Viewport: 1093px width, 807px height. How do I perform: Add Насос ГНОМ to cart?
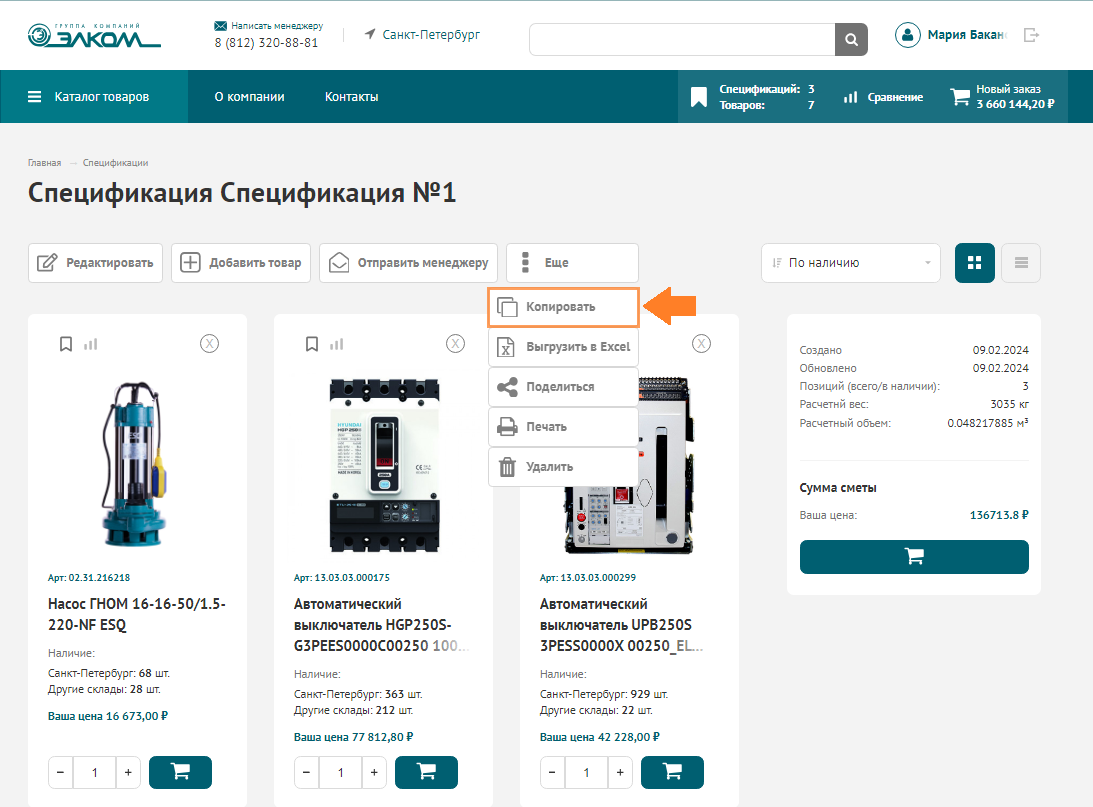(x=180, y=772)
